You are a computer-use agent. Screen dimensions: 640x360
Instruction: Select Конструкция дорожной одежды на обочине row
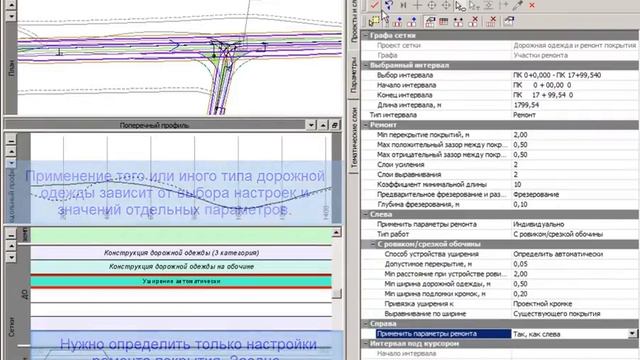click(181, 267)
